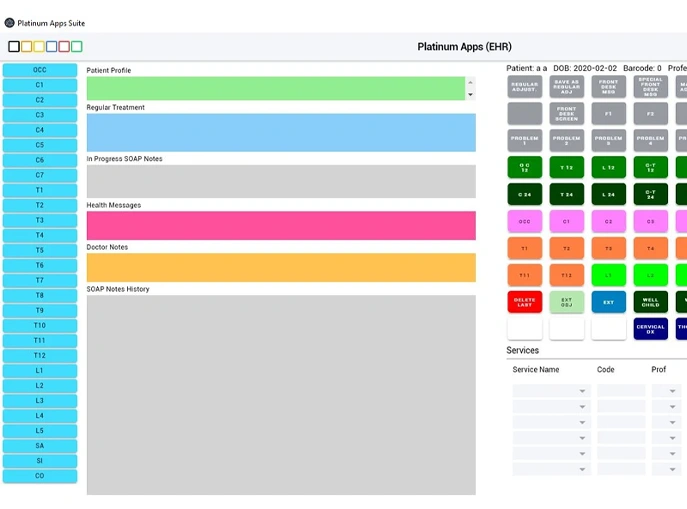Click the orange T11 button
This screenshot has height=509, width=687.
click(x=524, y=275)
